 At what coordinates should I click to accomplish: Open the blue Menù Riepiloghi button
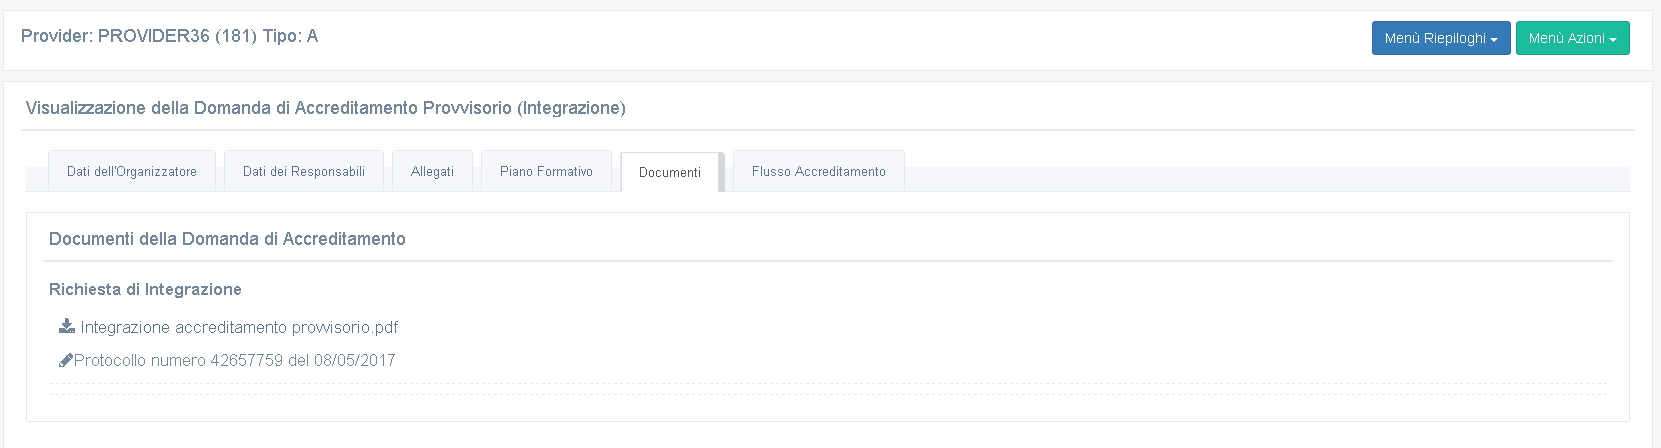[1441, 38]
